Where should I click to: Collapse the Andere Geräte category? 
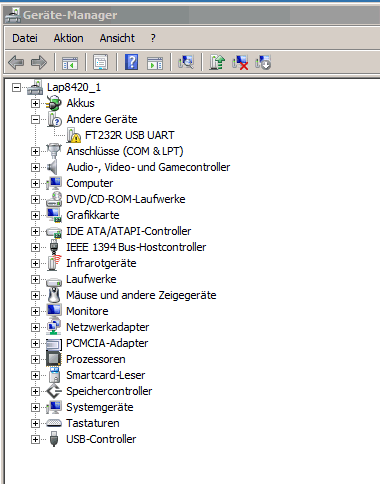[35, 119]
